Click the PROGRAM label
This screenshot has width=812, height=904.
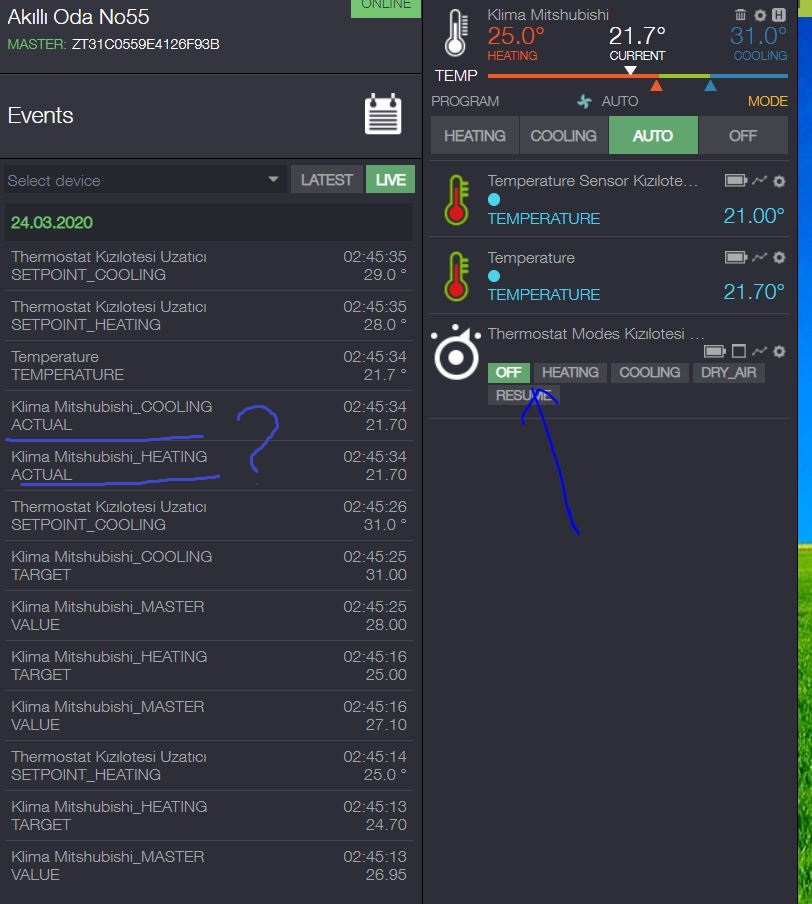(x=465, y=101)
